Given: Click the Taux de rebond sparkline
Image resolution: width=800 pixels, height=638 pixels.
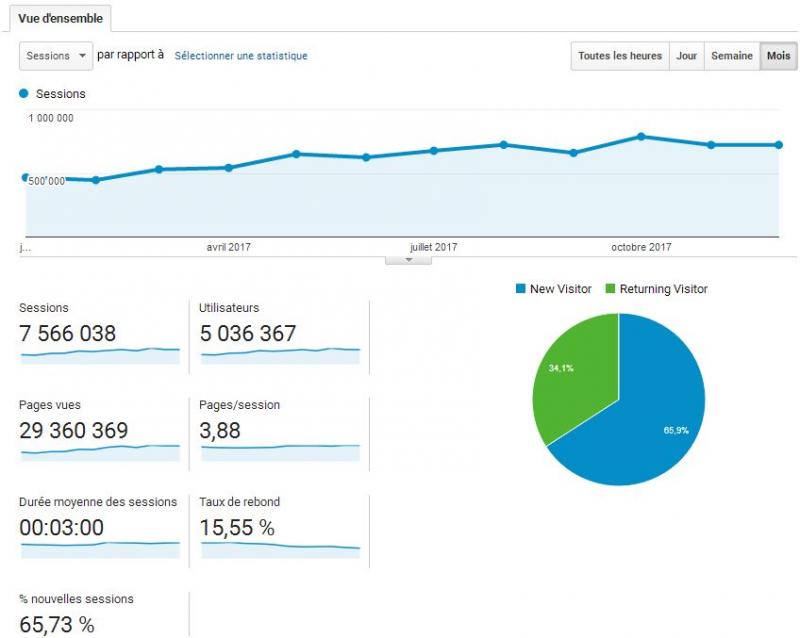Looking at the screenshot, I should (x=280, y=548).
